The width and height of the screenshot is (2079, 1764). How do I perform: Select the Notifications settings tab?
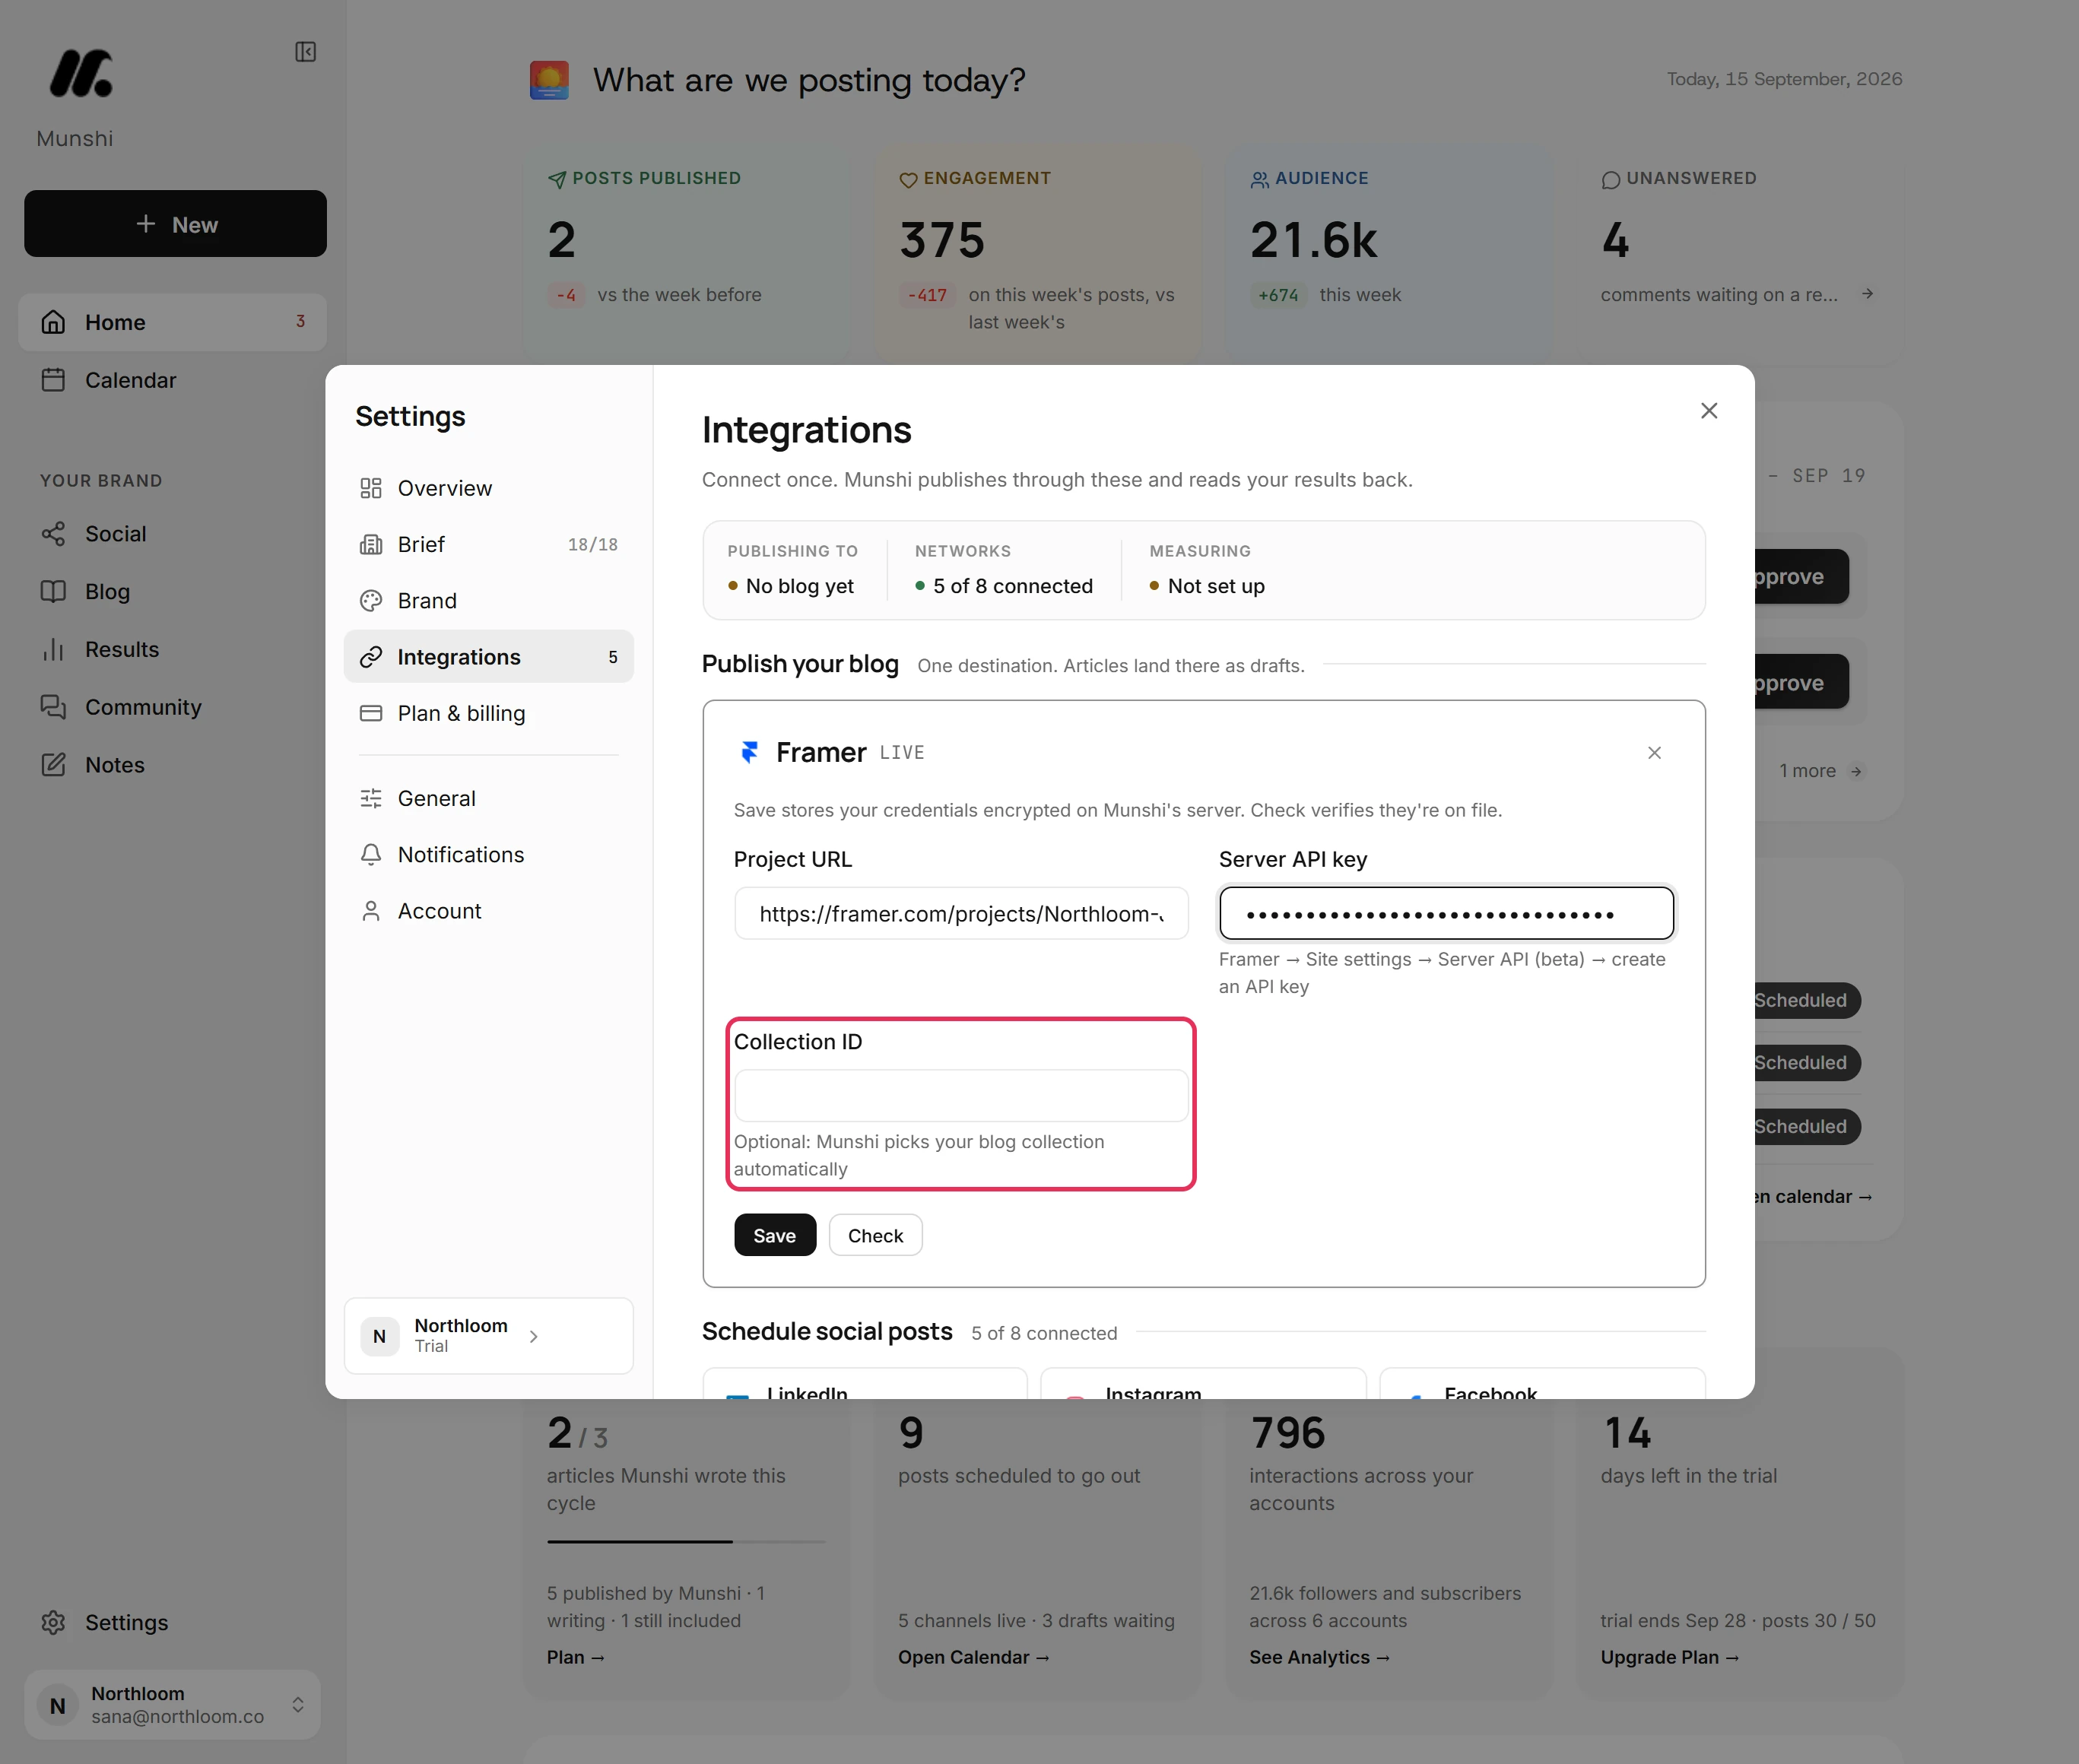pyautogui.click(x=488, y=855)
